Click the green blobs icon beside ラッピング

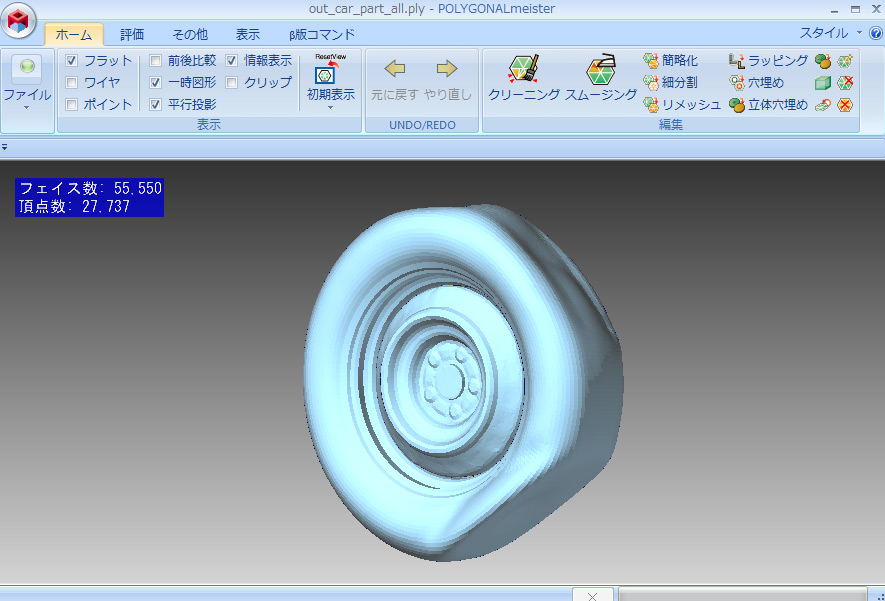click(x=823, y=60)
